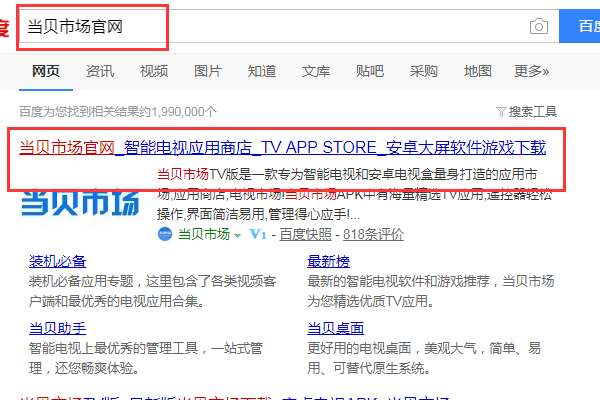600x400 pixels.
Task: Open the 图片 tab
Action: point(208,71)
